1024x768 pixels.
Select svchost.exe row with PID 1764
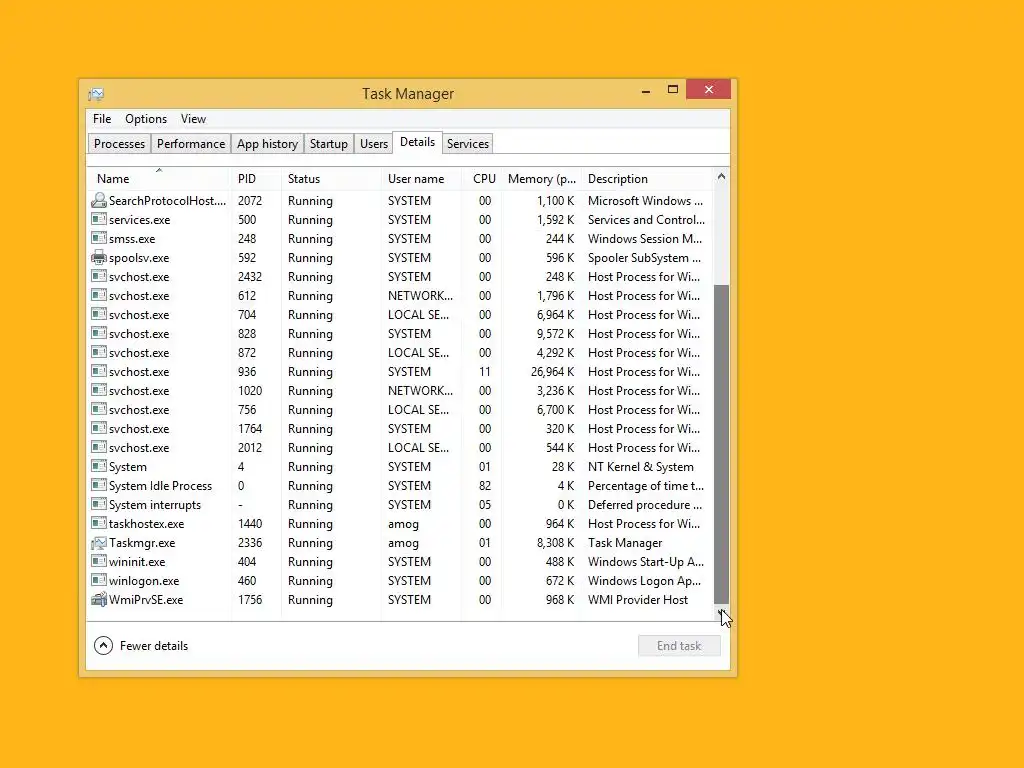click(x=400, y=429)
